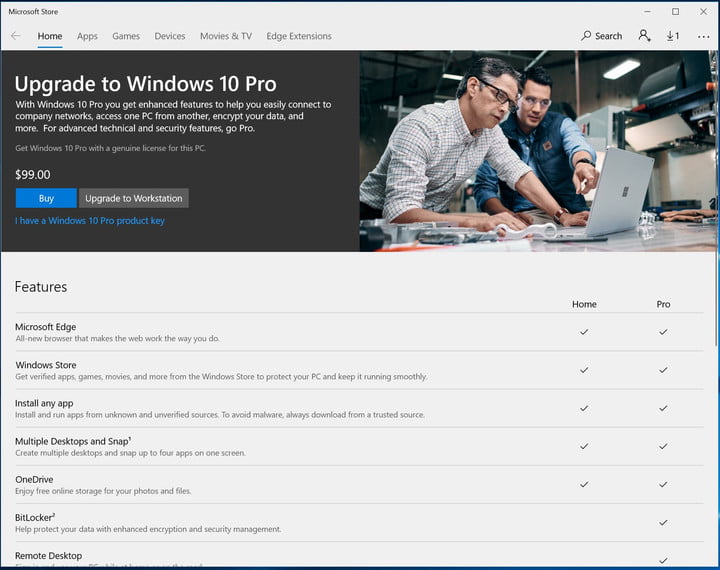
Task: Click 'Get verified apps, games, movies' description
Action: (x=221, y=377)
